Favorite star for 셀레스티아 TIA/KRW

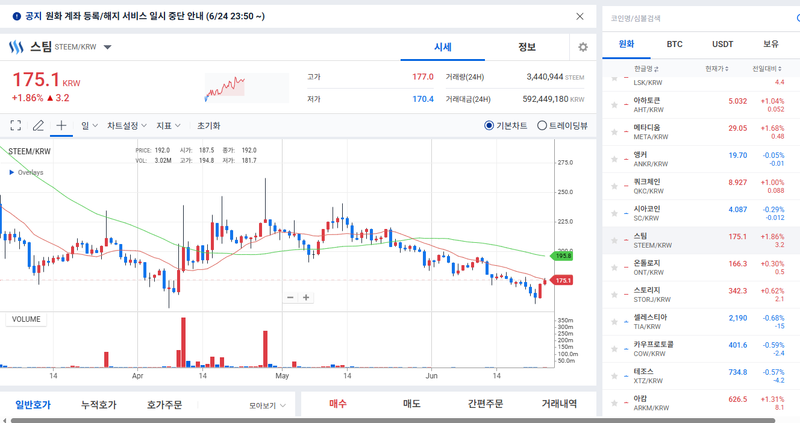614,322
